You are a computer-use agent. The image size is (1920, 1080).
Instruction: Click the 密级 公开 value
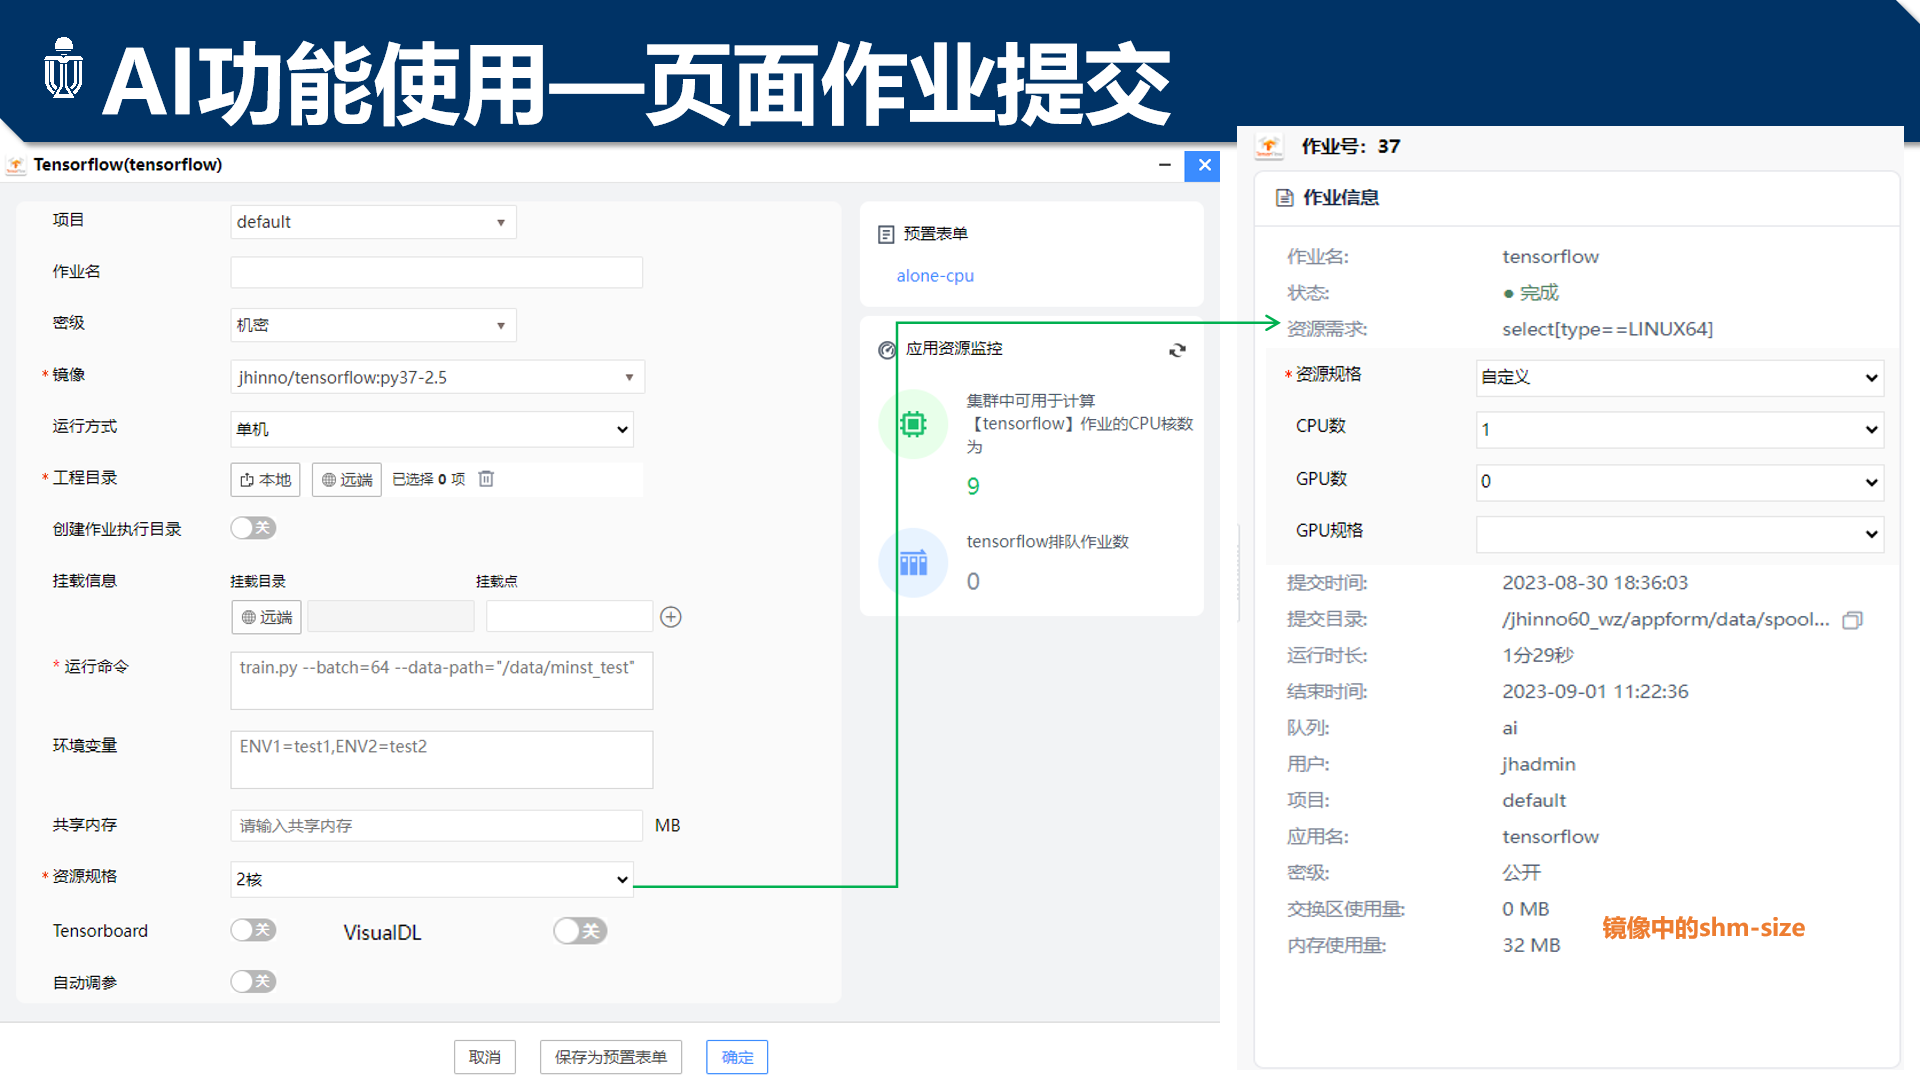(1521, 873)
